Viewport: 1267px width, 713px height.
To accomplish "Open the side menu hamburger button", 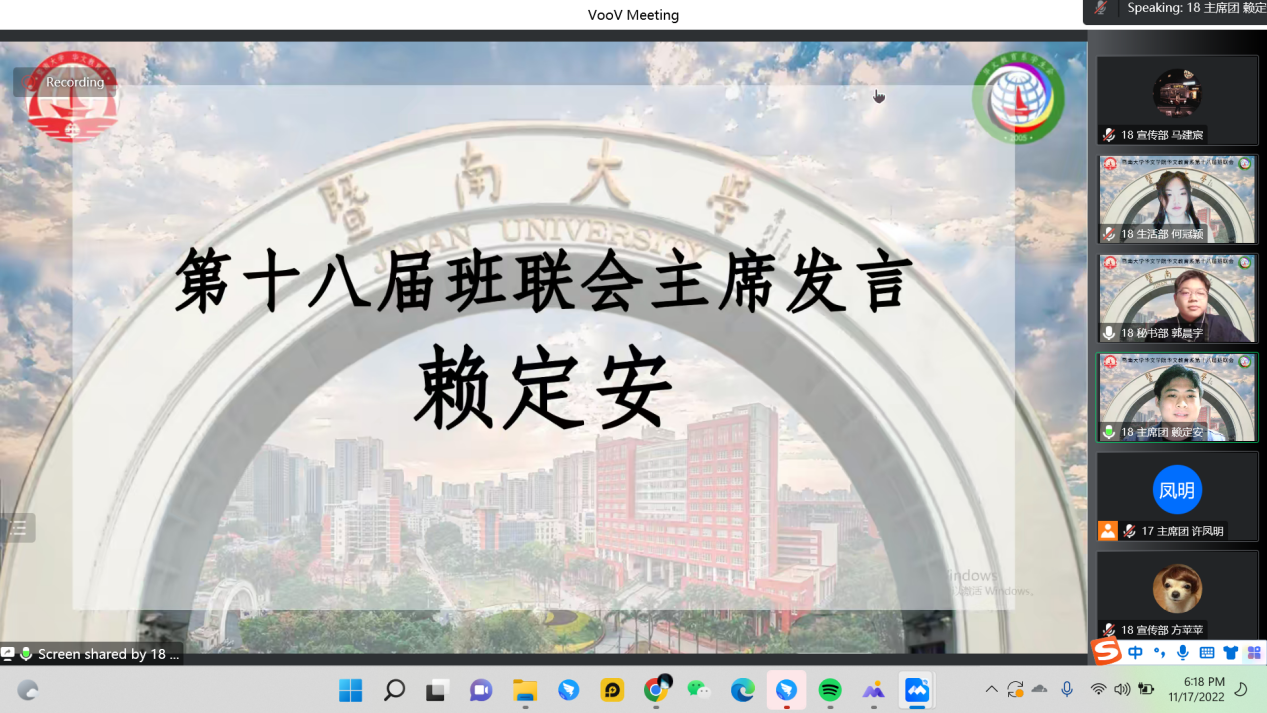I will point(18,528).
